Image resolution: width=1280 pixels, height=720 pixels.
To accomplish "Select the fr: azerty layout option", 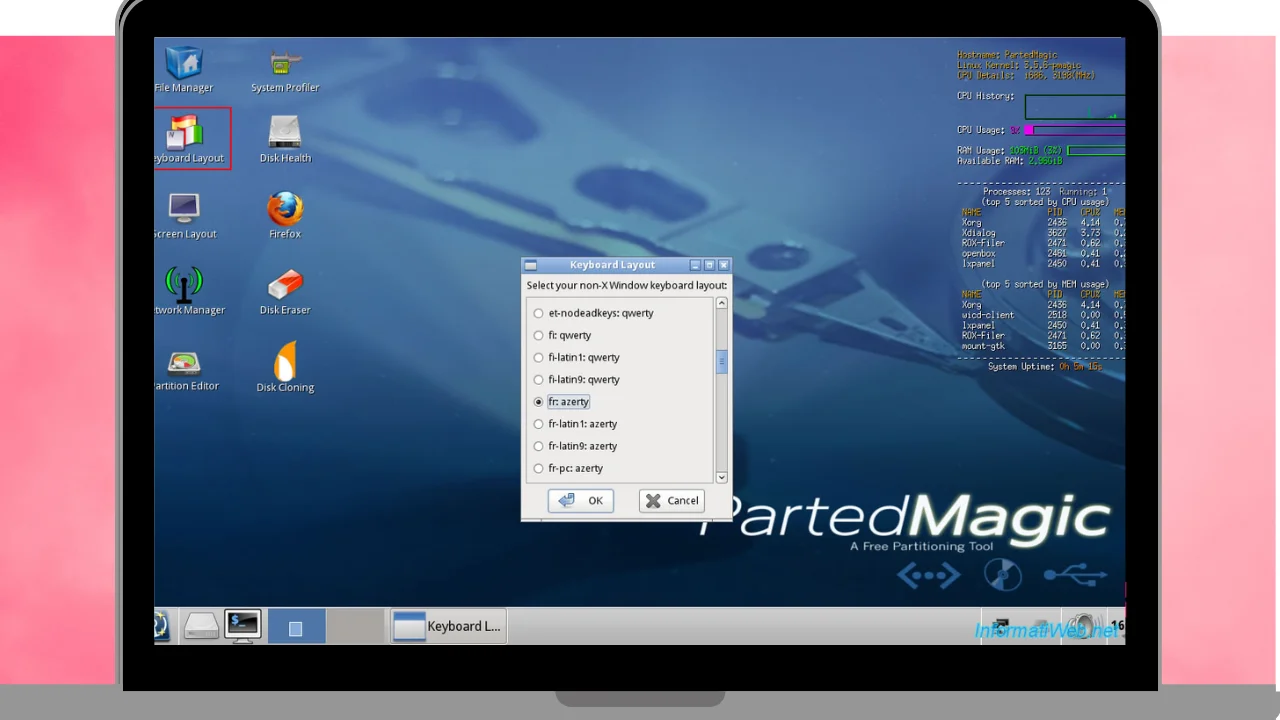I will (x=561, y=402).
